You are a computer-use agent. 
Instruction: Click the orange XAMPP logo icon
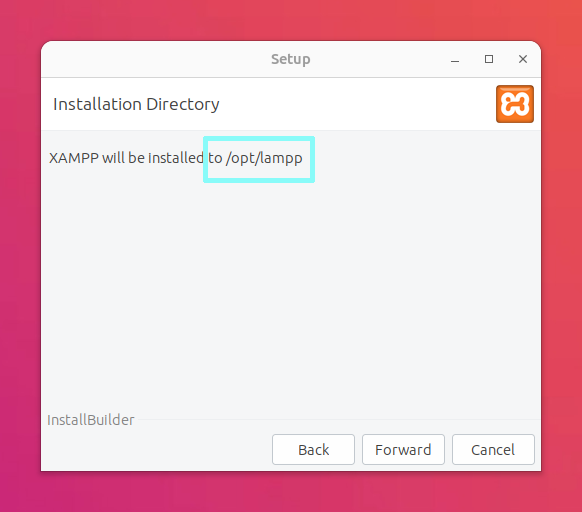[515, 104]
